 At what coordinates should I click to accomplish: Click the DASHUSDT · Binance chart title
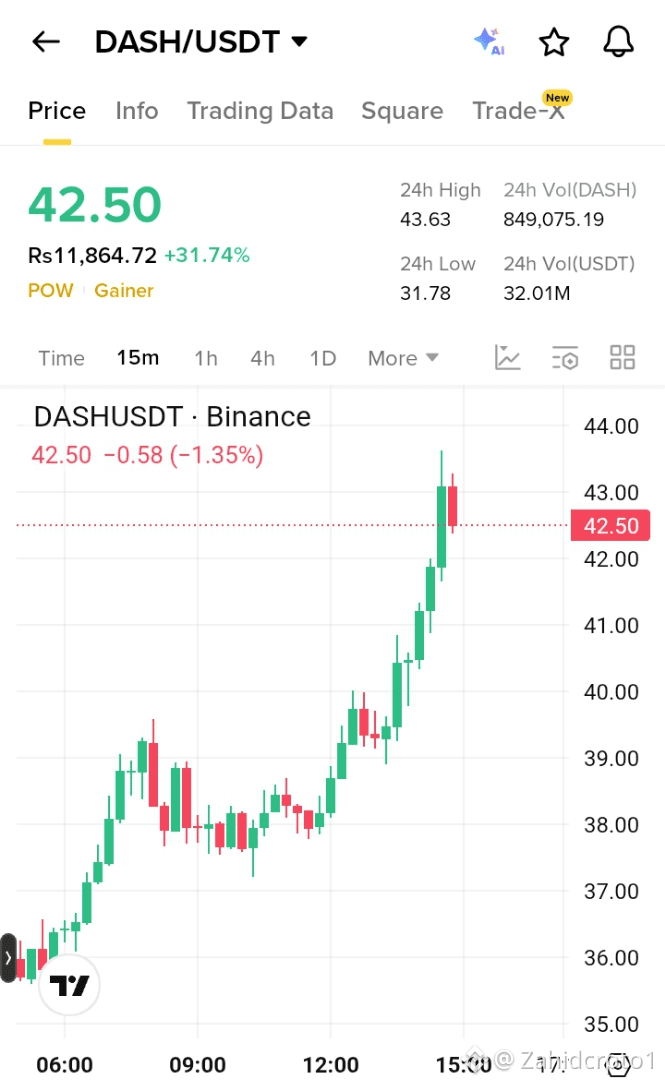click(x=172, y=417)
